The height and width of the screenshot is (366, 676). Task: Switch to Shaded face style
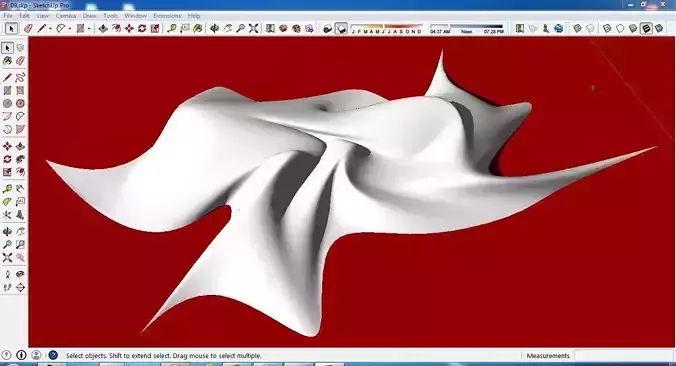click(633, 28)
